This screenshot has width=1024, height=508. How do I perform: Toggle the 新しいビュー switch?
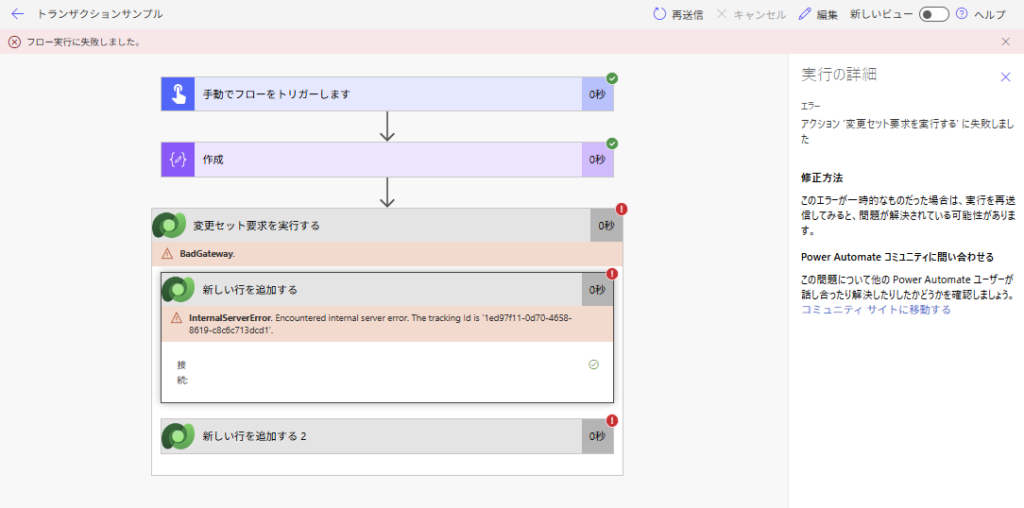click(x=934, y=14)
